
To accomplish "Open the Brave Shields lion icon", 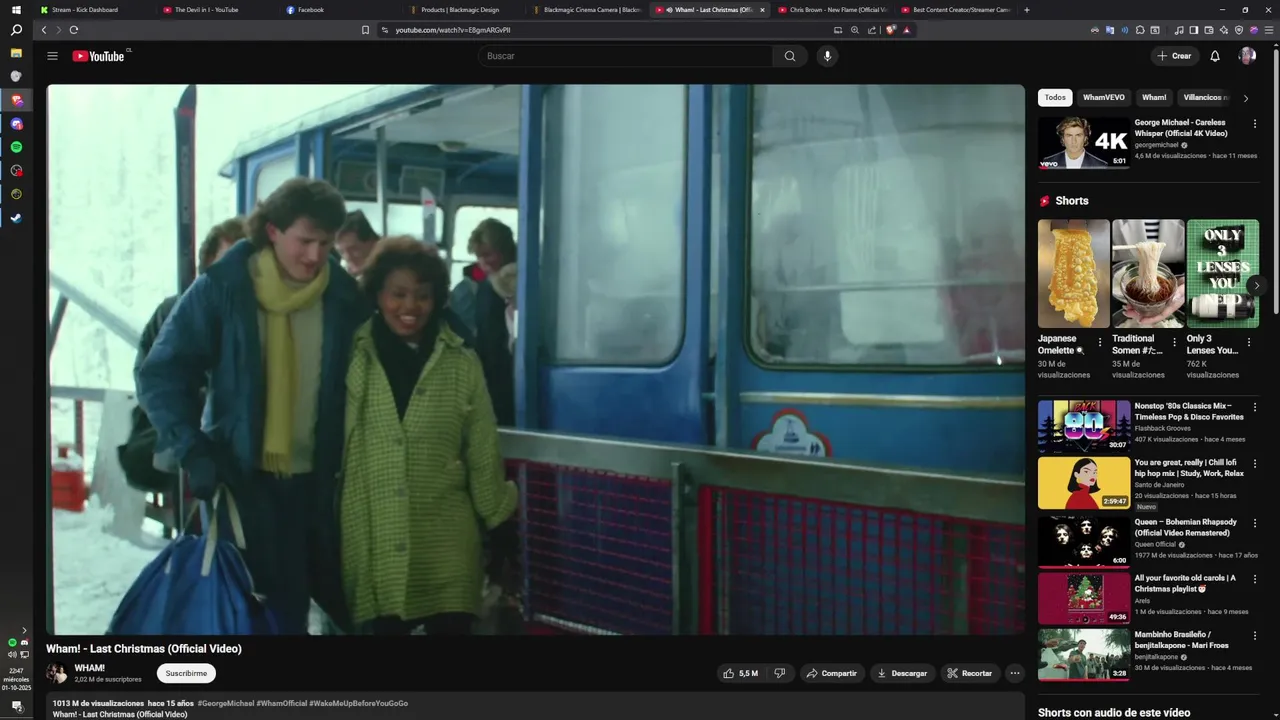I will click(x=891, y=30).
